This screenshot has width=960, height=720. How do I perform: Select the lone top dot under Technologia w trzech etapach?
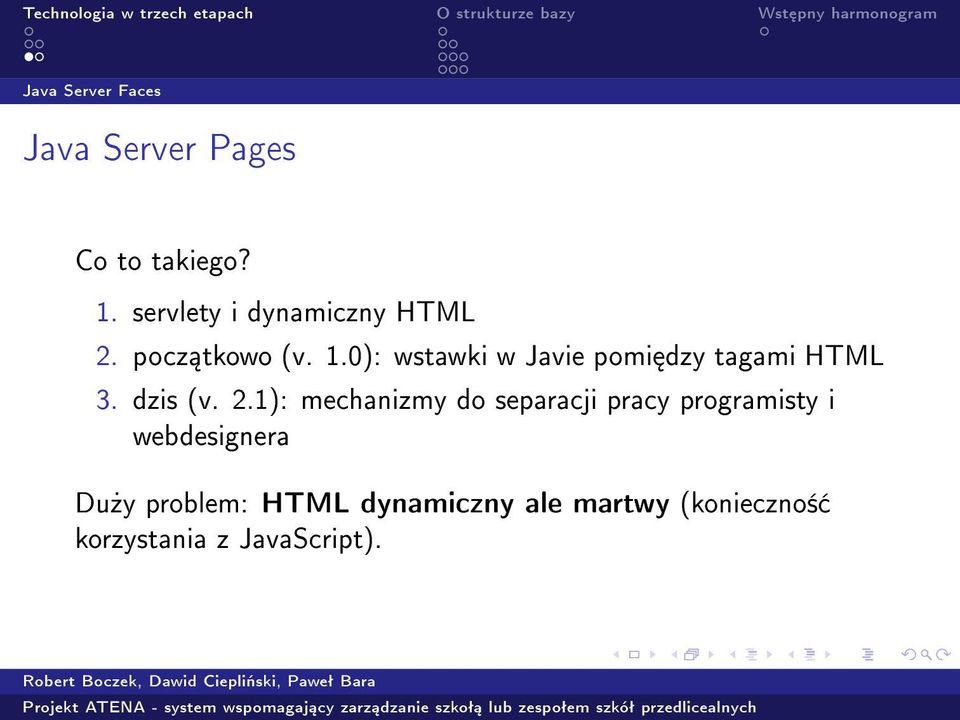[28, 31]
